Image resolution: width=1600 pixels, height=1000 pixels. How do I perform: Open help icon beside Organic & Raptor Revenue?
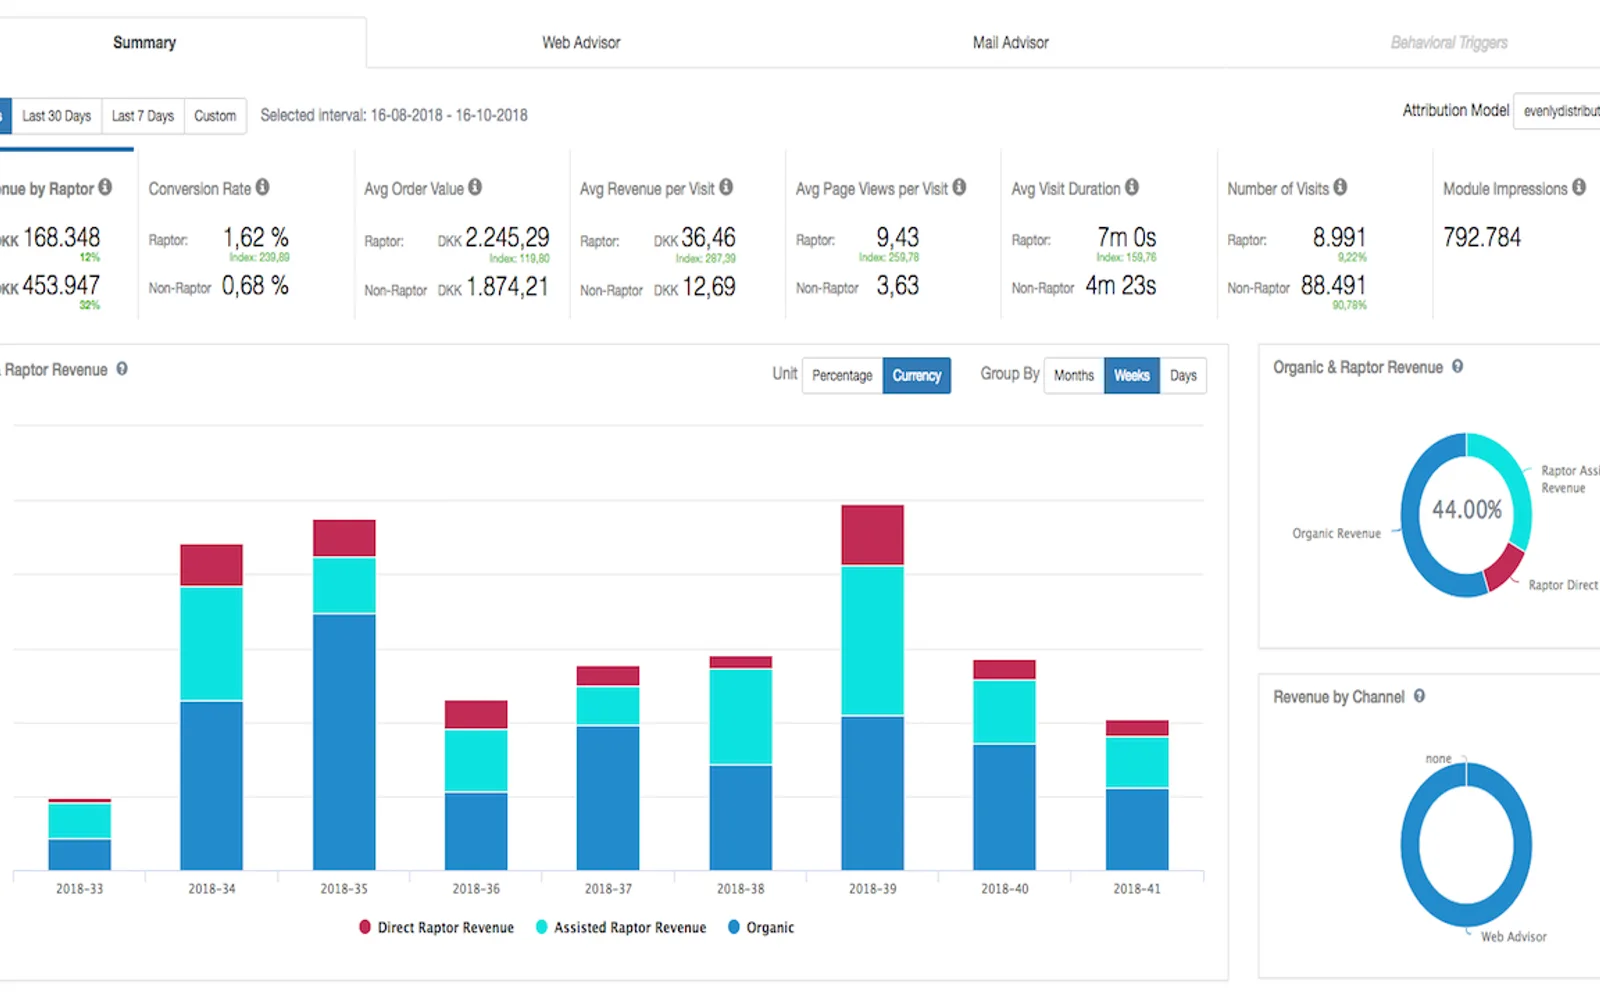tap(1457, 367)
